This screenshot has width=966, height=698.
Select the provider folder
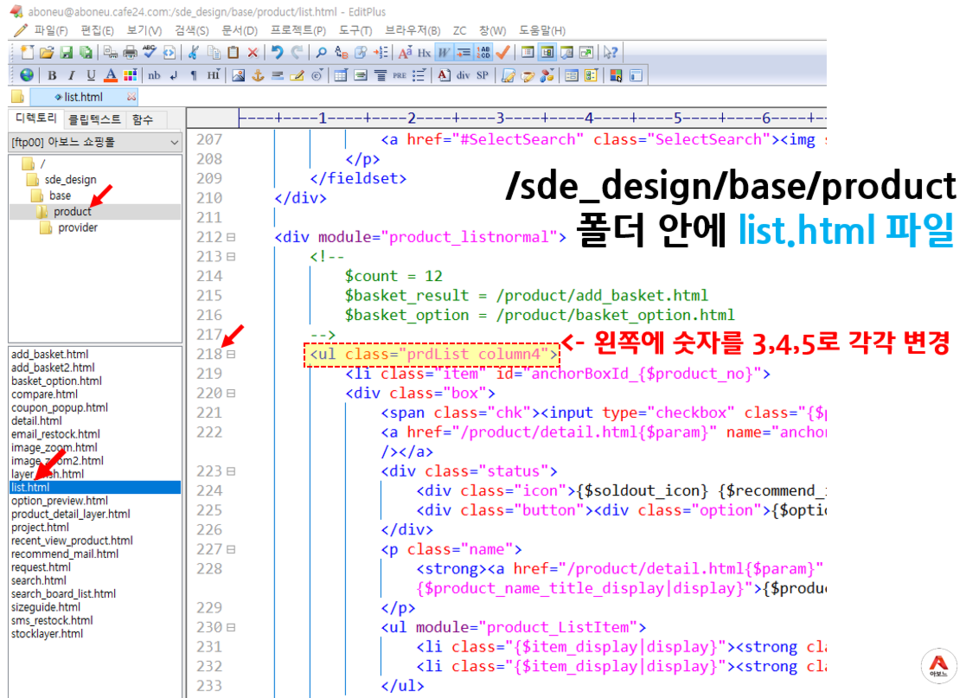(78, 227)
